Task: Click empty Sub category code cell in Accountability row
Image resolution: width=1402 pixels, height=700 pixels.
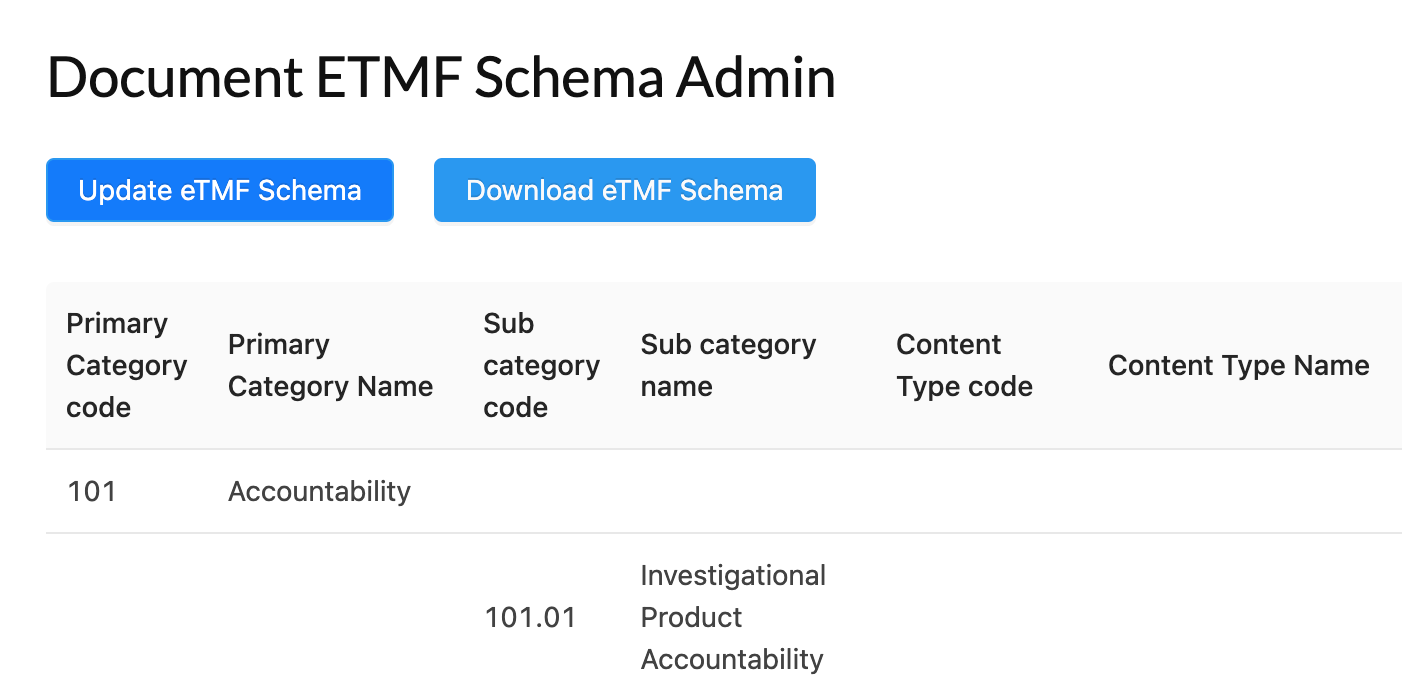Action: tap(541, 491)
